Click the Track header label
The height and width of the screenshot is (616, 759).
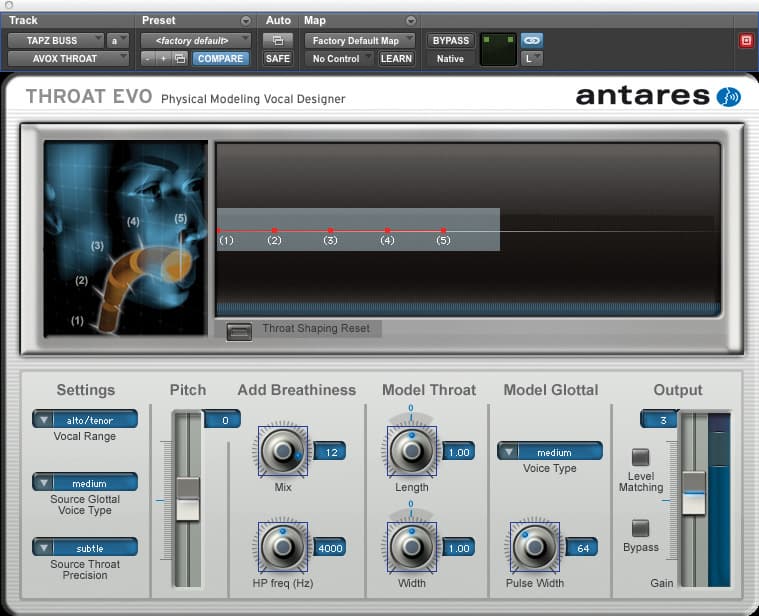pyautogui.click(x=23, y=20)
